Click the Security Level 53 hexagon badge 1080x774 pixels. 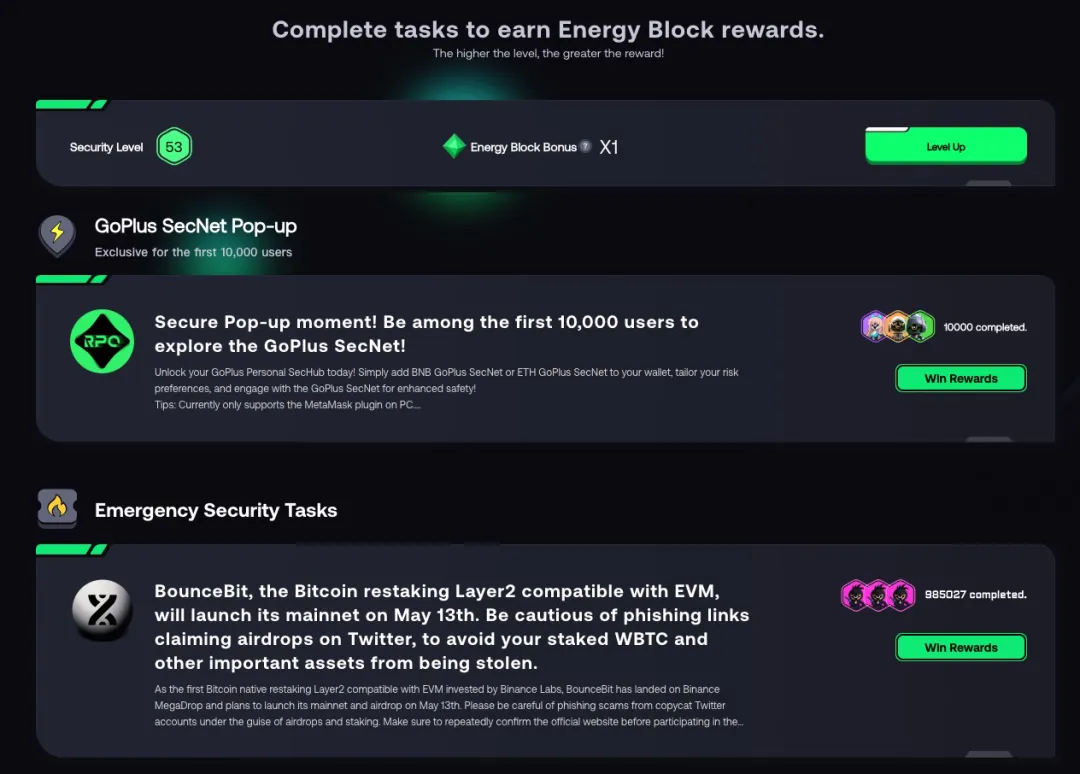[x=174, y=147]
